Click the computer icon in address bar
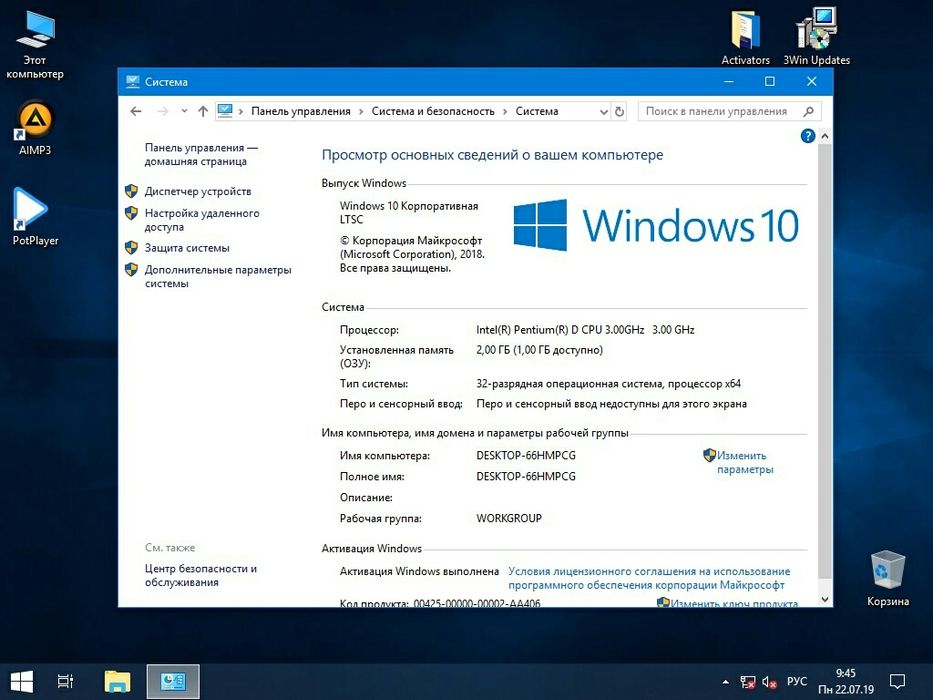933x700 pixels. [225, 111]
